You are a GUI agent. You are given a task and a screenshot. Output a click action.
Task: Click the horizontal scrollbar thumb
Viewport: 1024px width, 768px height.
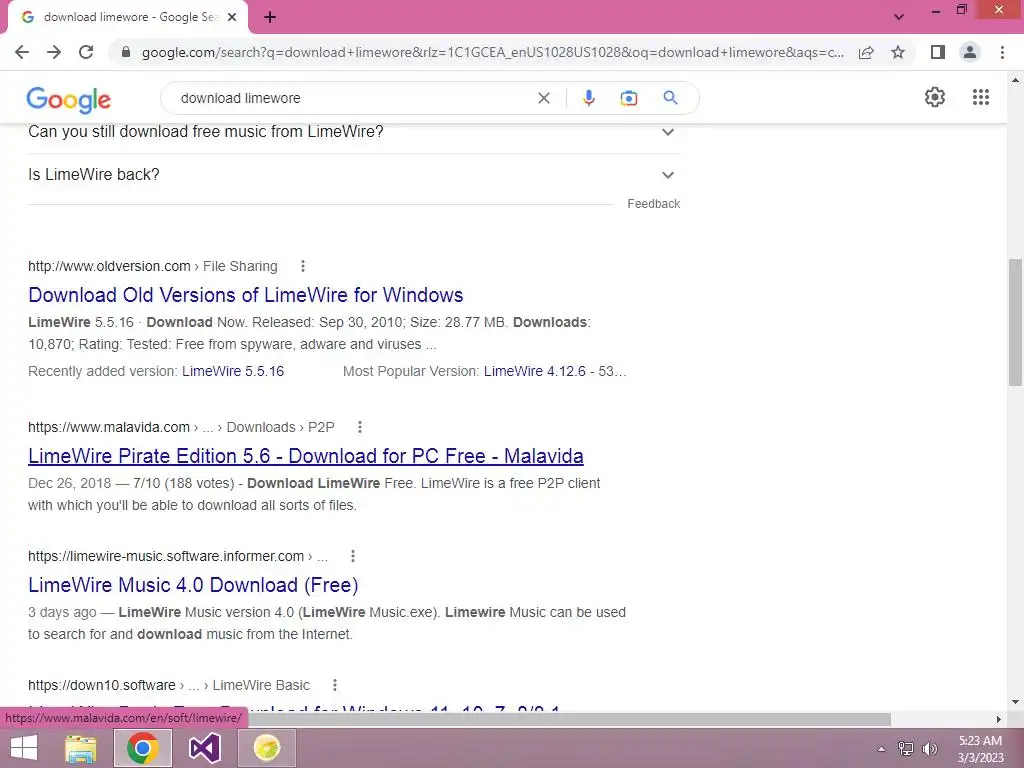[x=568, y=719]
